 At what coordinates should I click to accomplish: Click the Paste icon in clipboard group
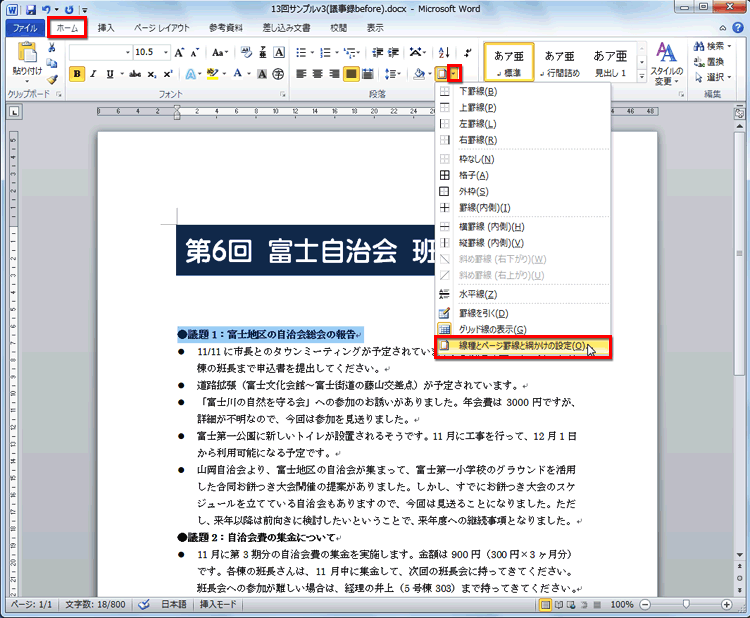(x=27, y=53)
